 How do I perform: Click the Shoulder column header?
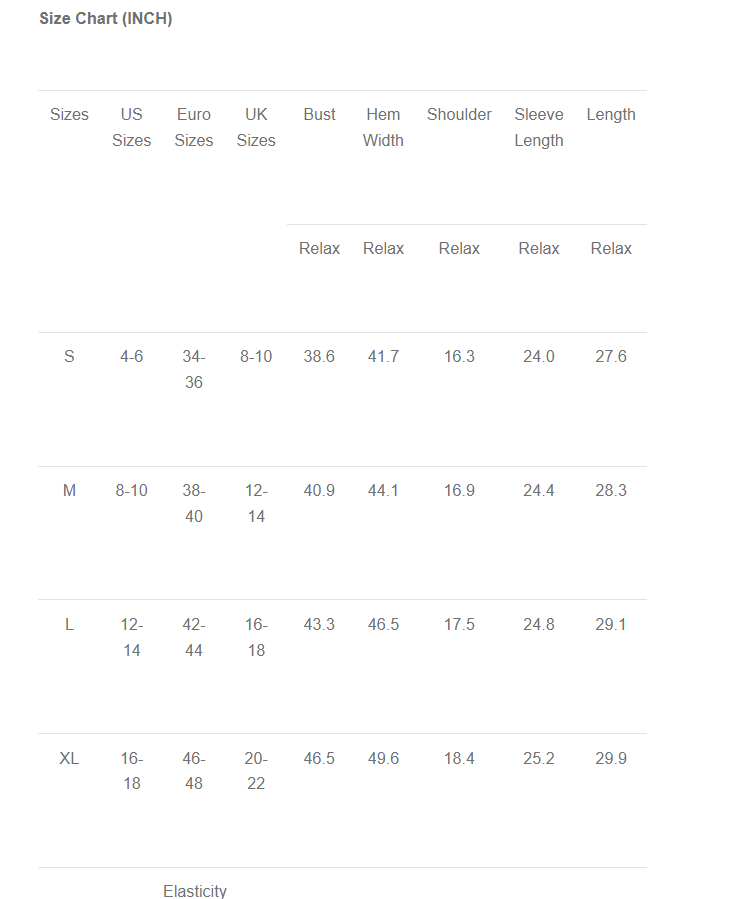click(x=459, y=114)
